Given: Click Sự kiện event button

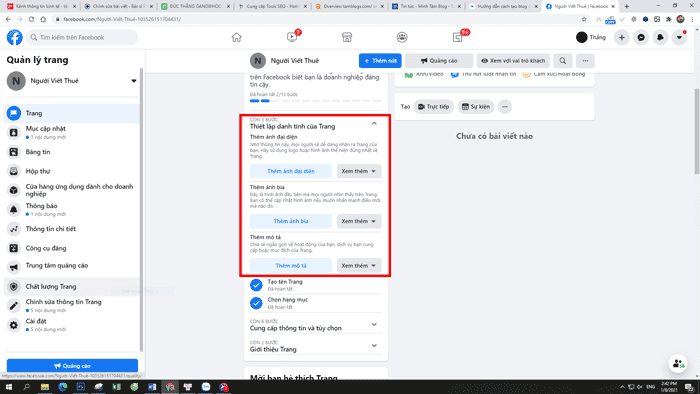Looking at the screenshot, I should click(475, 107).
